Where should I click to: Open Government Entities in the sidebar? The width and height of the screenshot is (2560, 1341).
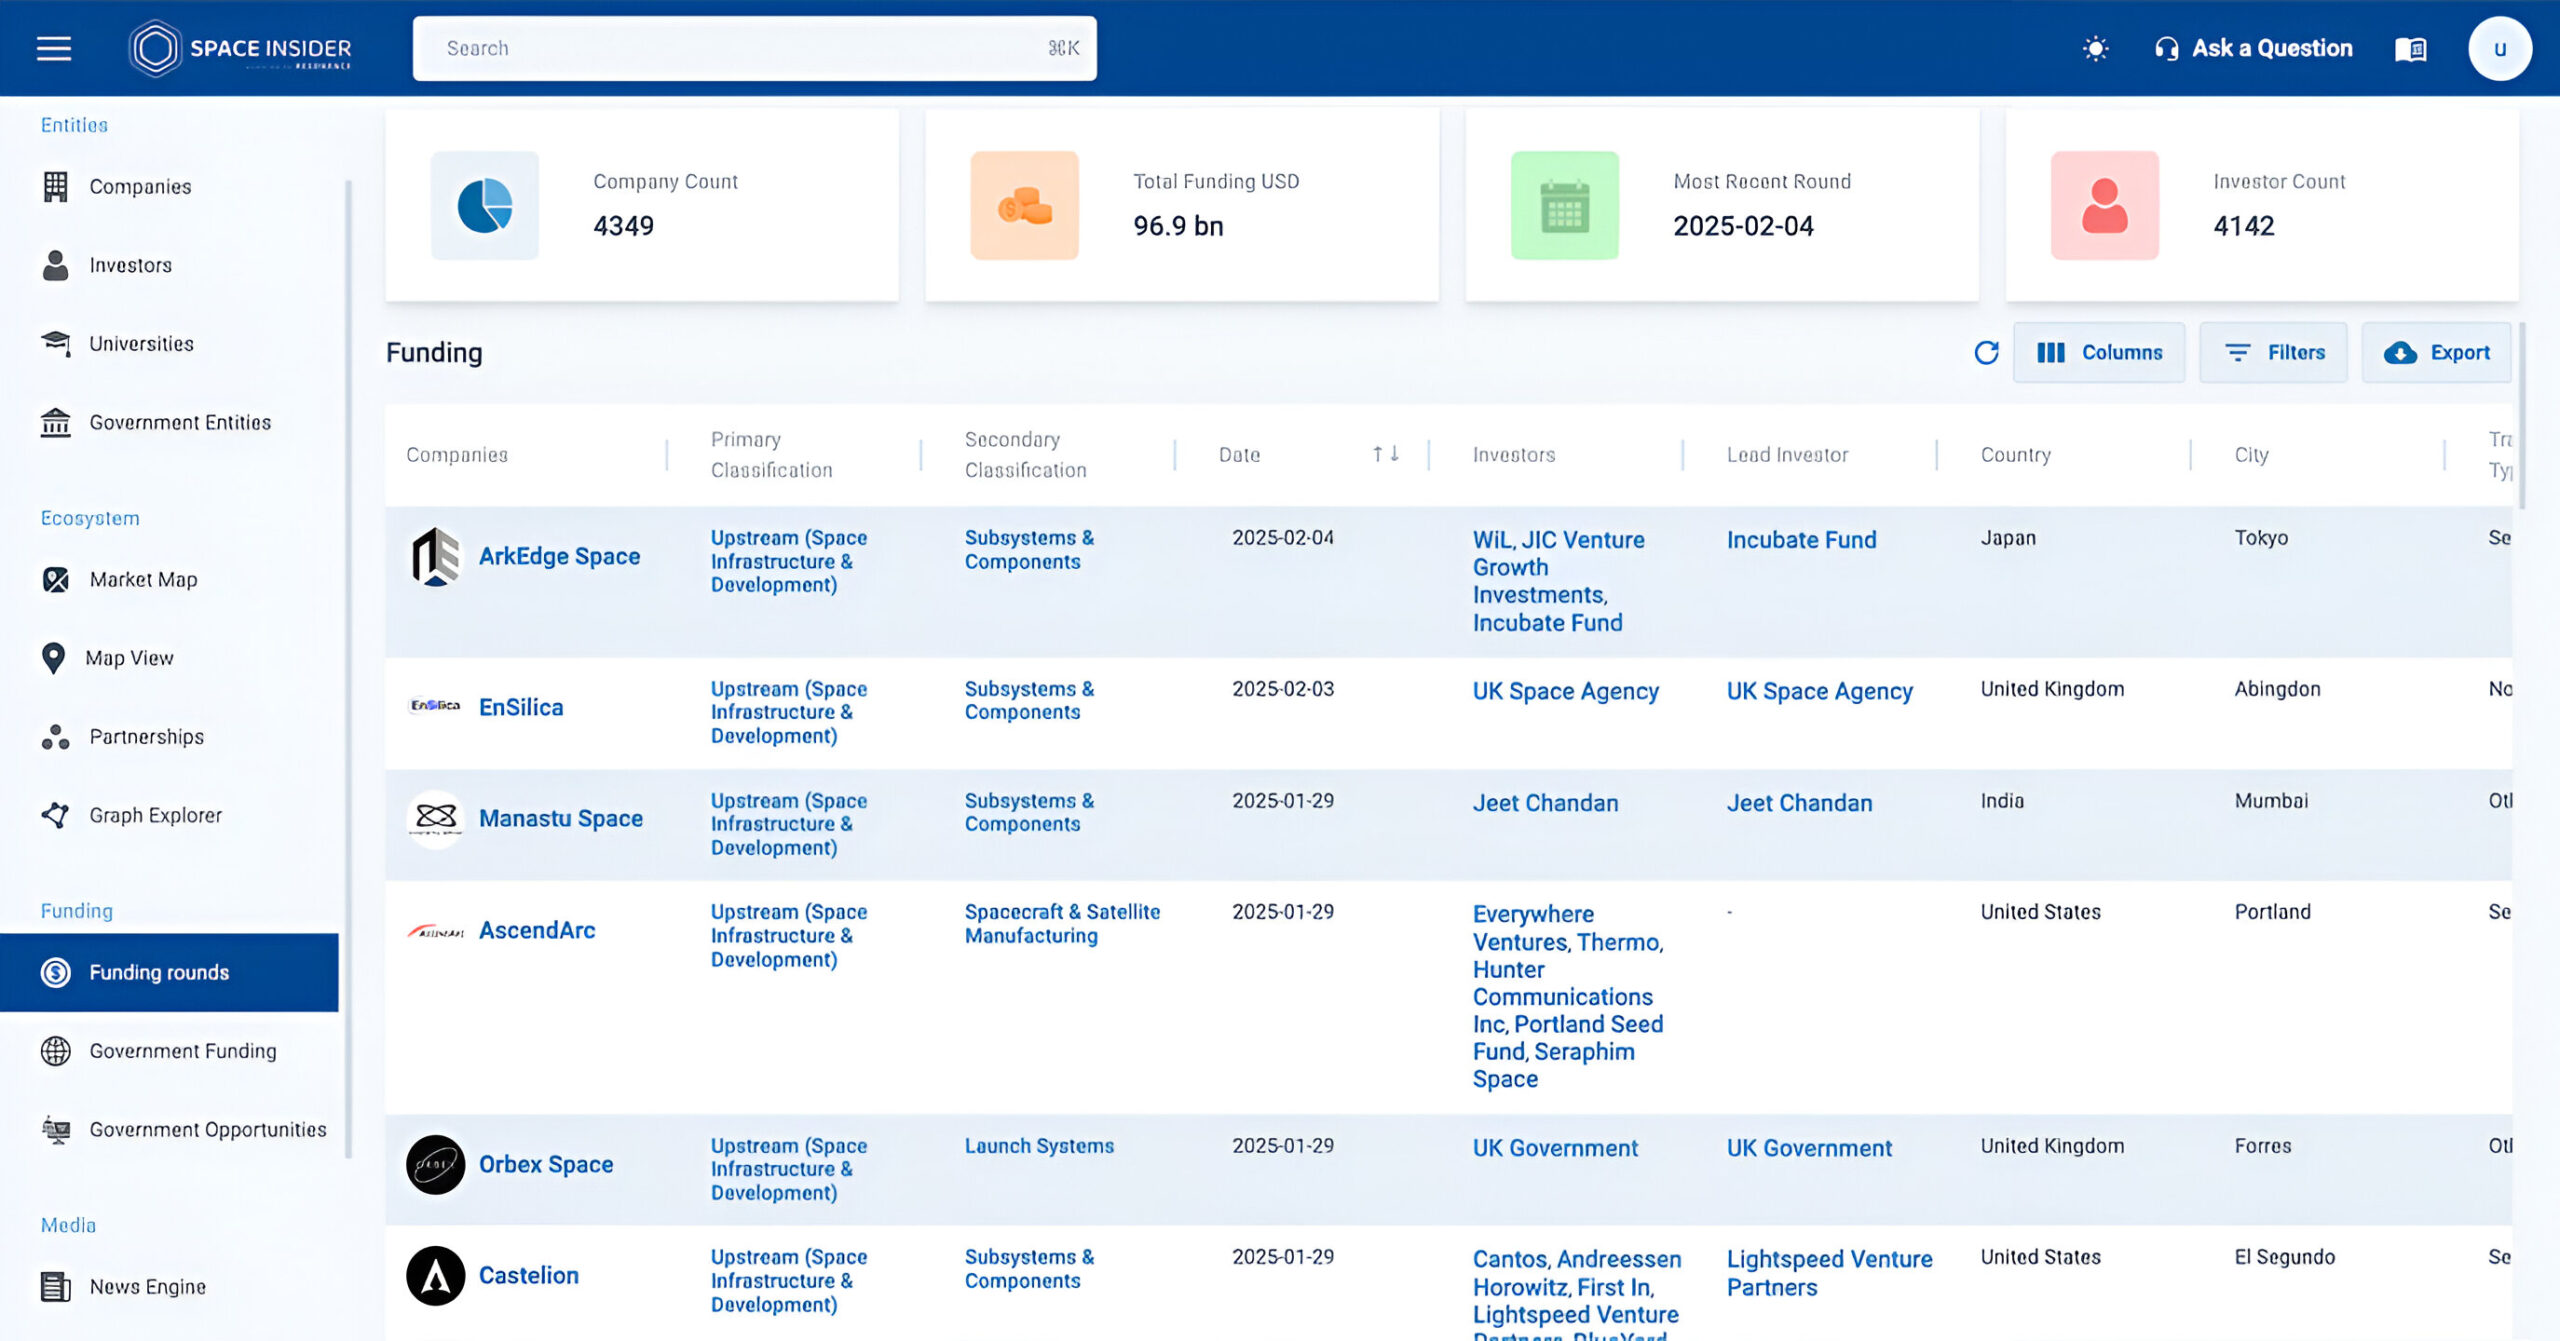tap(180, 423)
